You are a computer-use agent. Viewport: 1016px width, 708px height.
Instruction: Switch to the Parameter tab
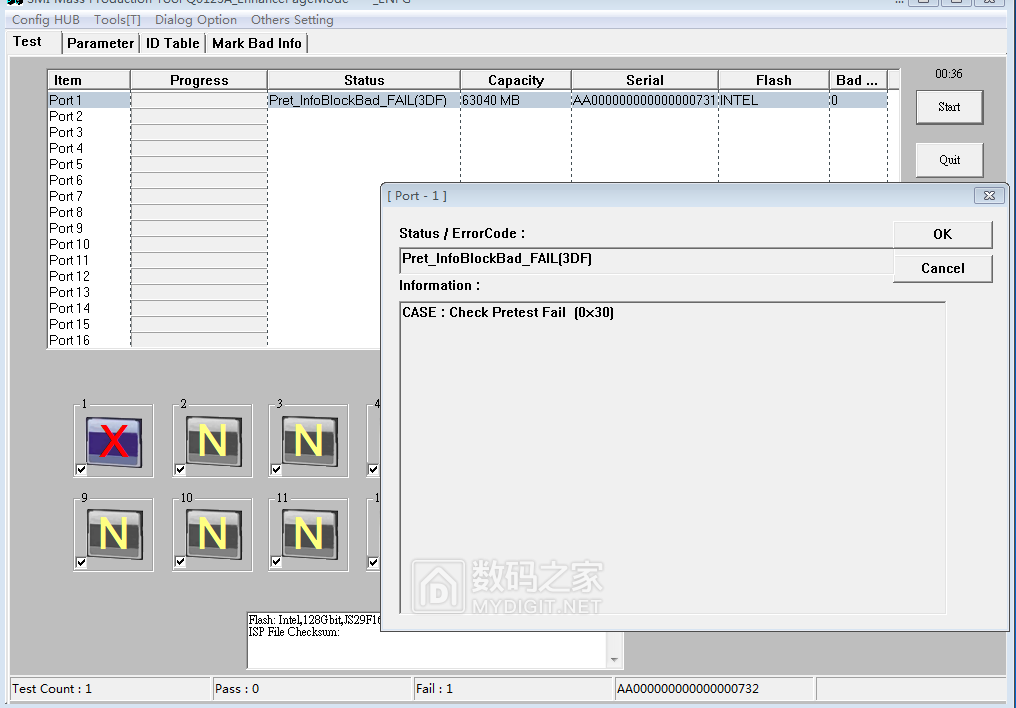pyautogui.click(x=100, y=43)
